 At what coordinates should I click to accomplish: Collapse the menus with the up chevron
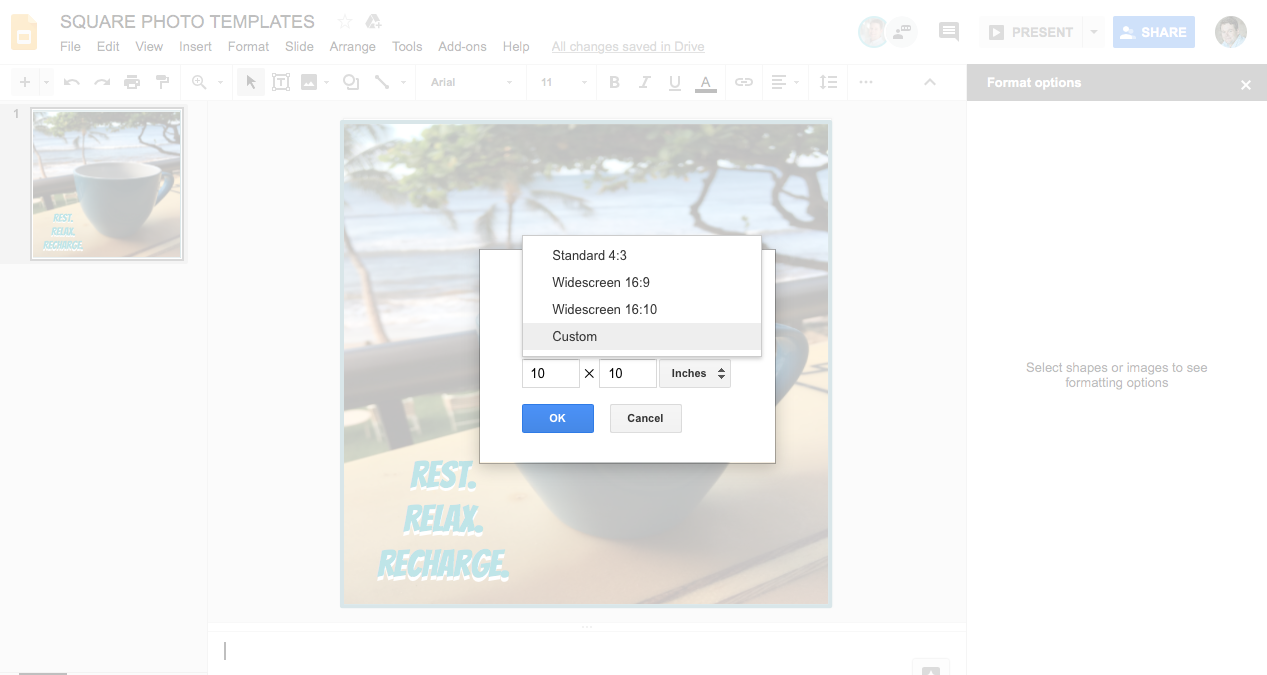(x=930, y=82)
